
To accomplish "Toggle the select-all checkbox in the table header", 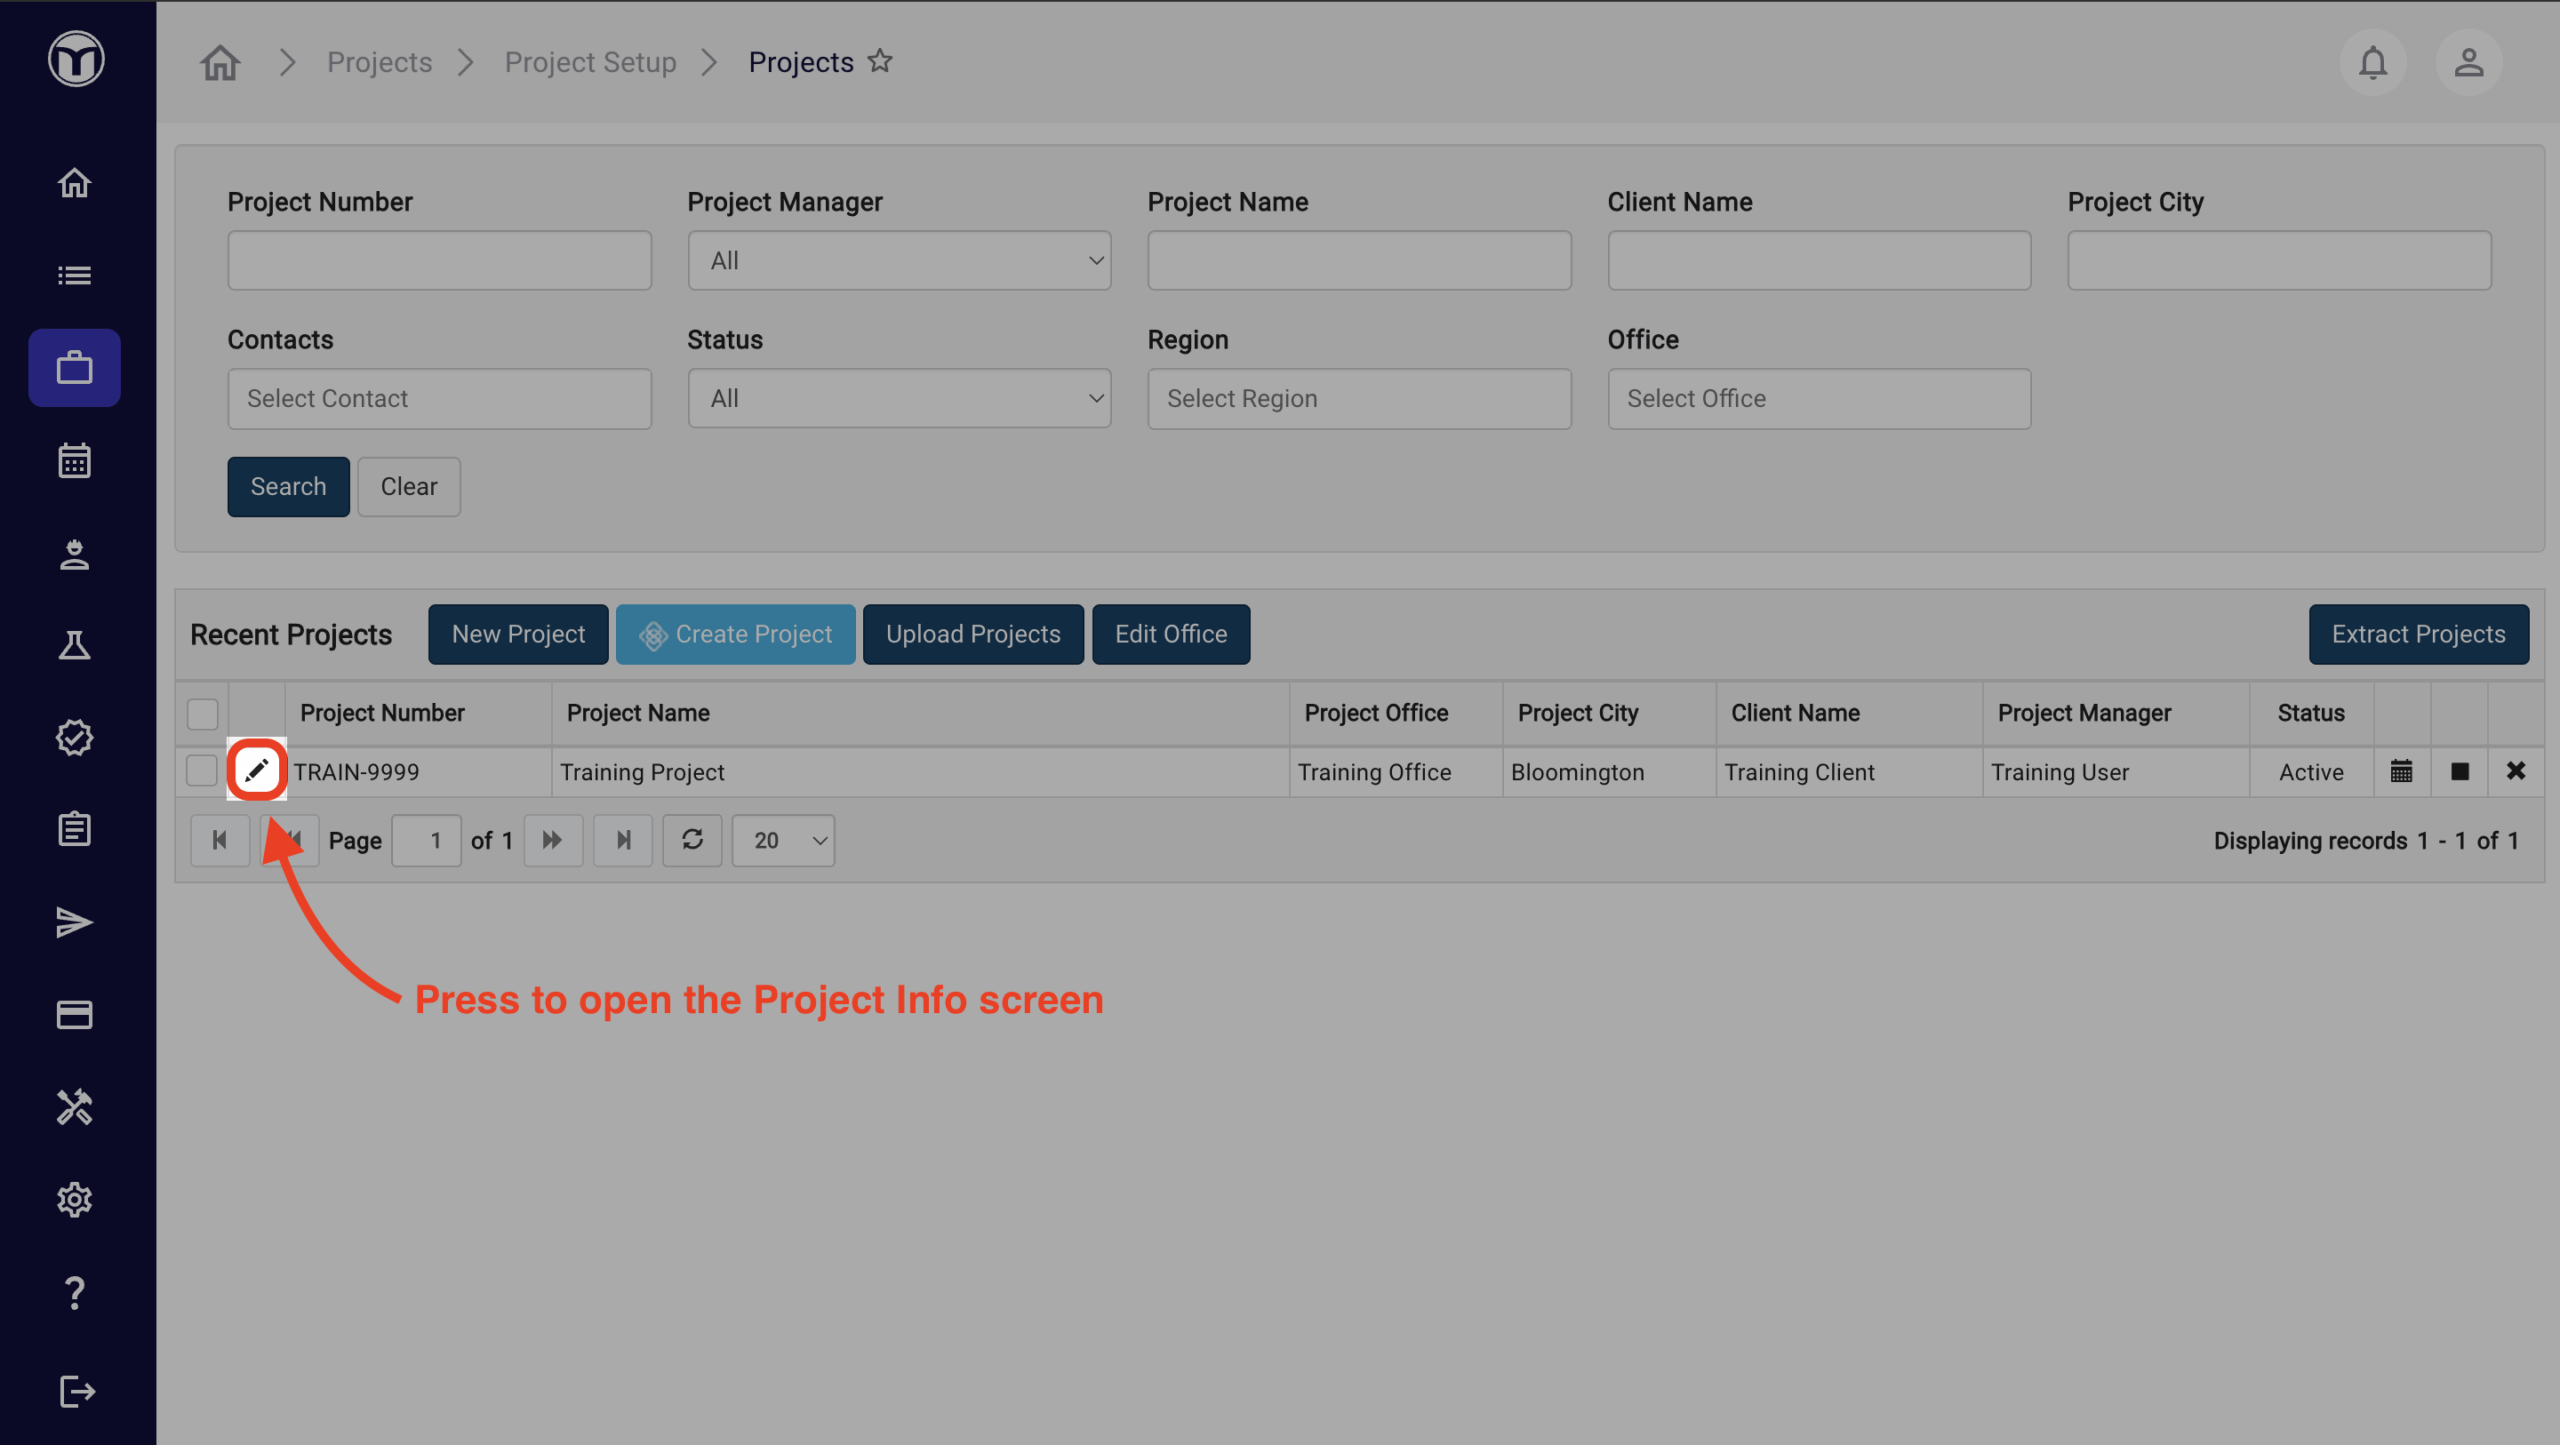I will pyautogui.click(x=202, y=713).
